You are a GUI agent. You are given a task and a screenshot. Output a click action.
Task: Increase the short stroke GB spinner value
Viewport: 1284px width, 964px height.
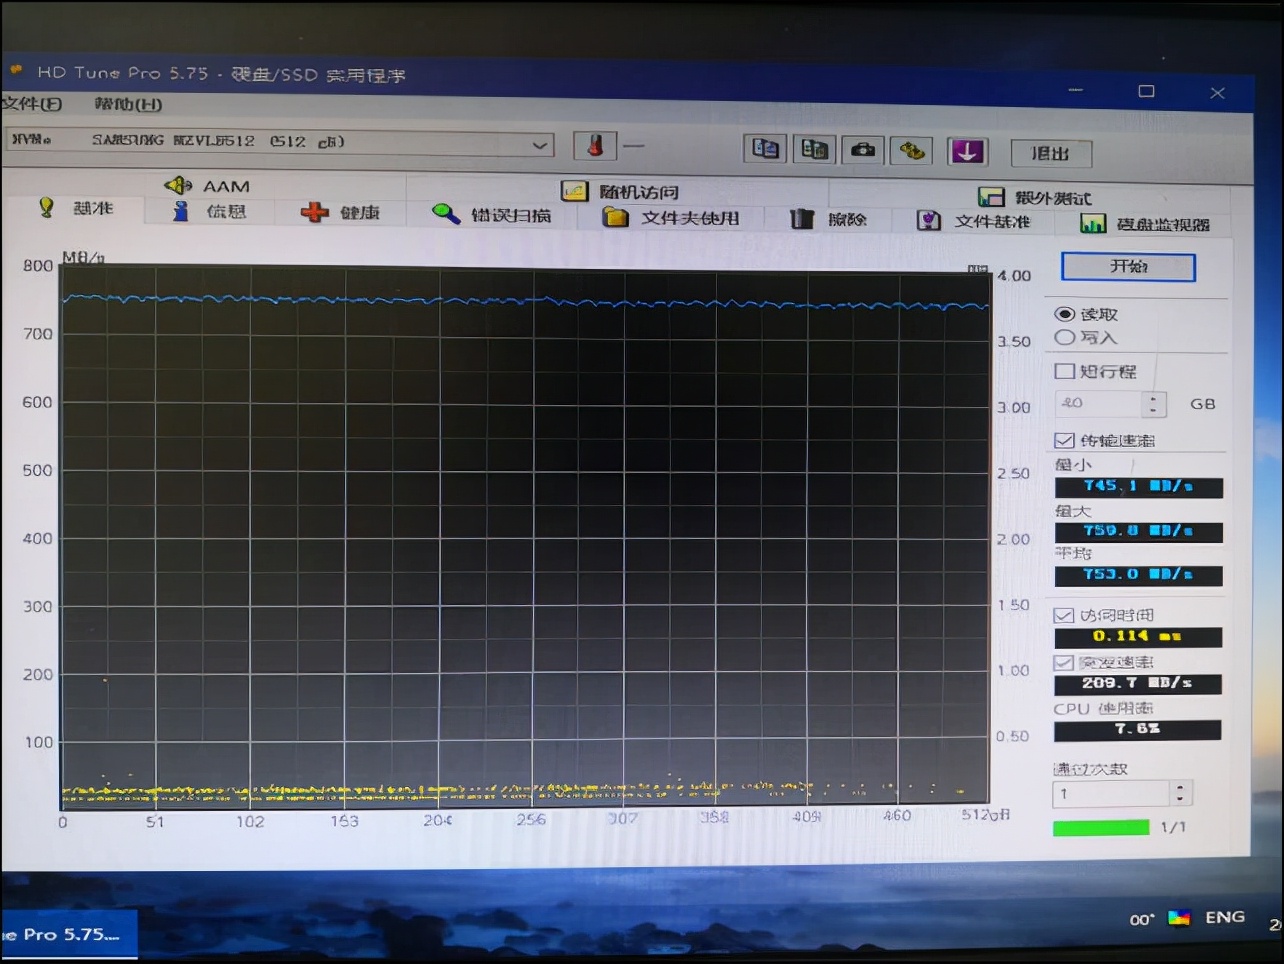1154,398
